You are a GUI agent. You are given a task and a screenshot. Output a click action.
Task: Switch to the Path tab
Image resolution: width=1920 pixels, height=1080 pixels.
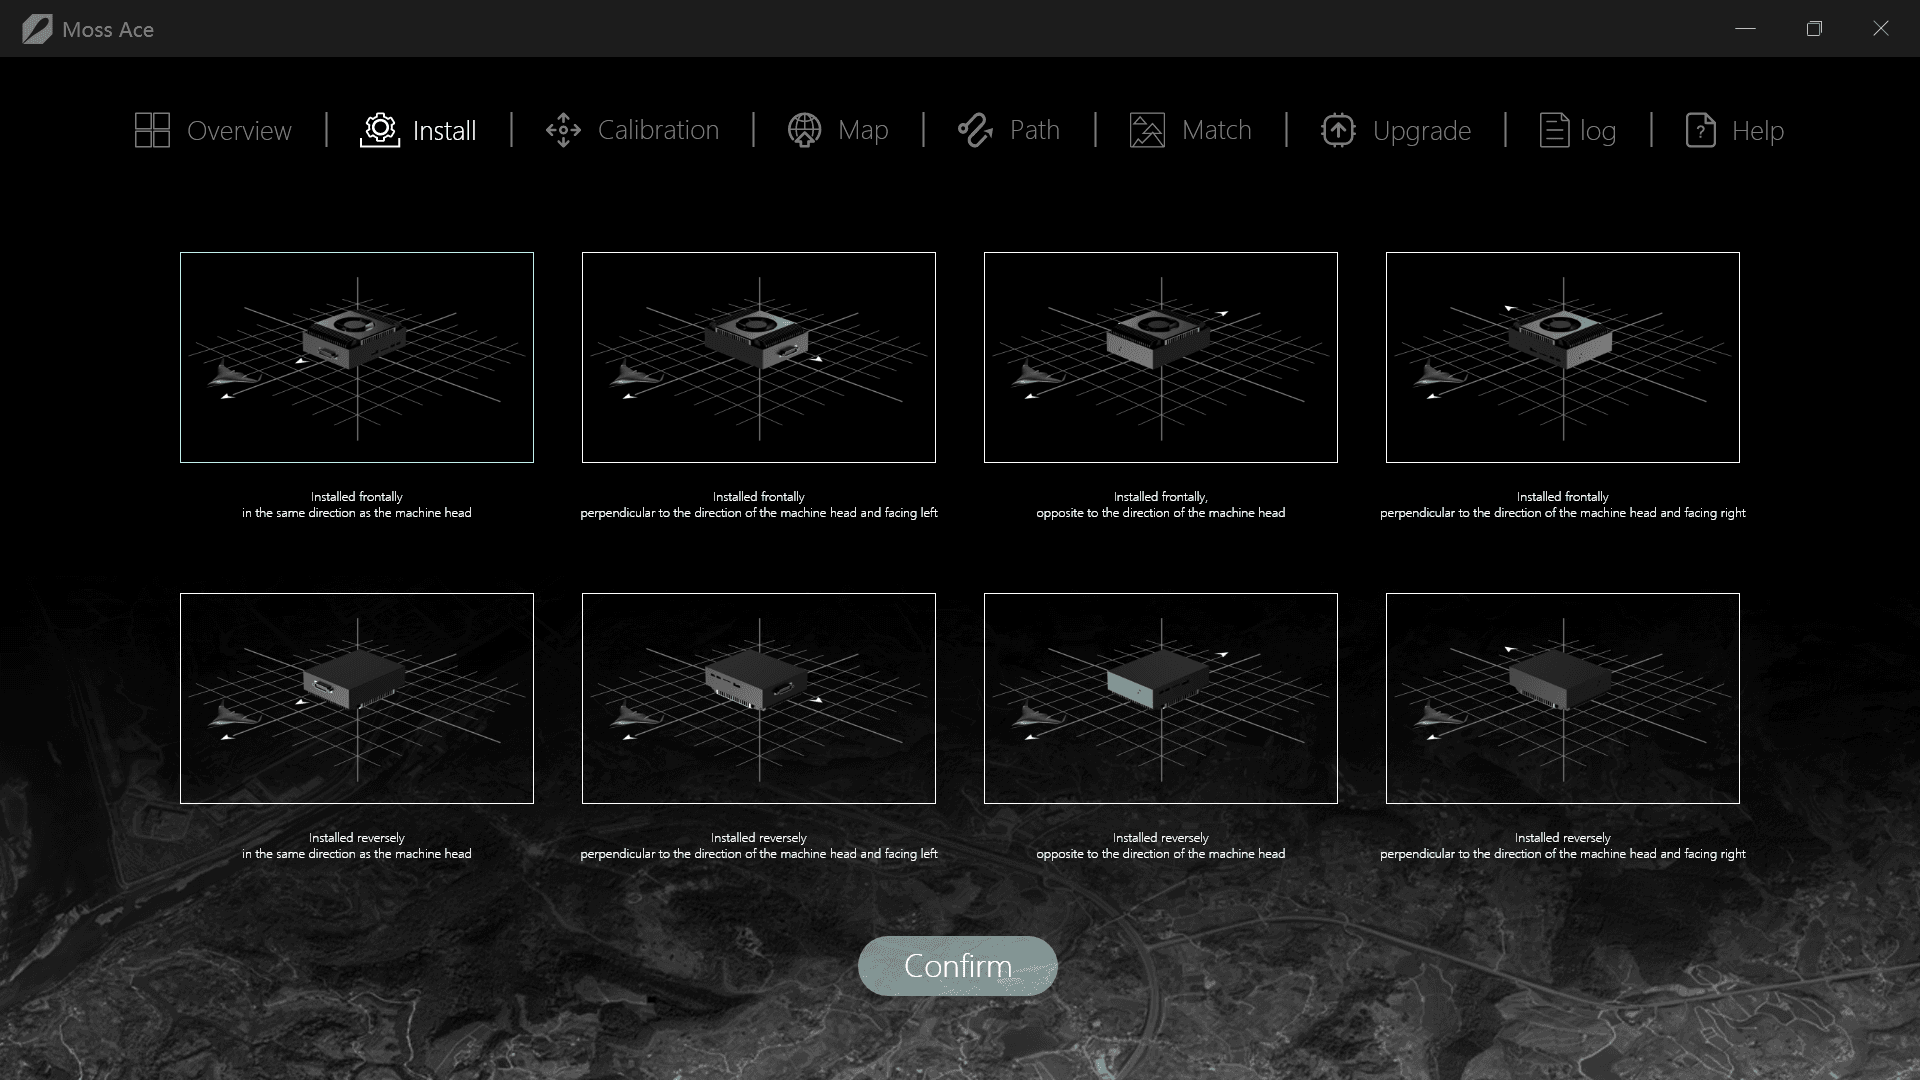[1034, 131]
